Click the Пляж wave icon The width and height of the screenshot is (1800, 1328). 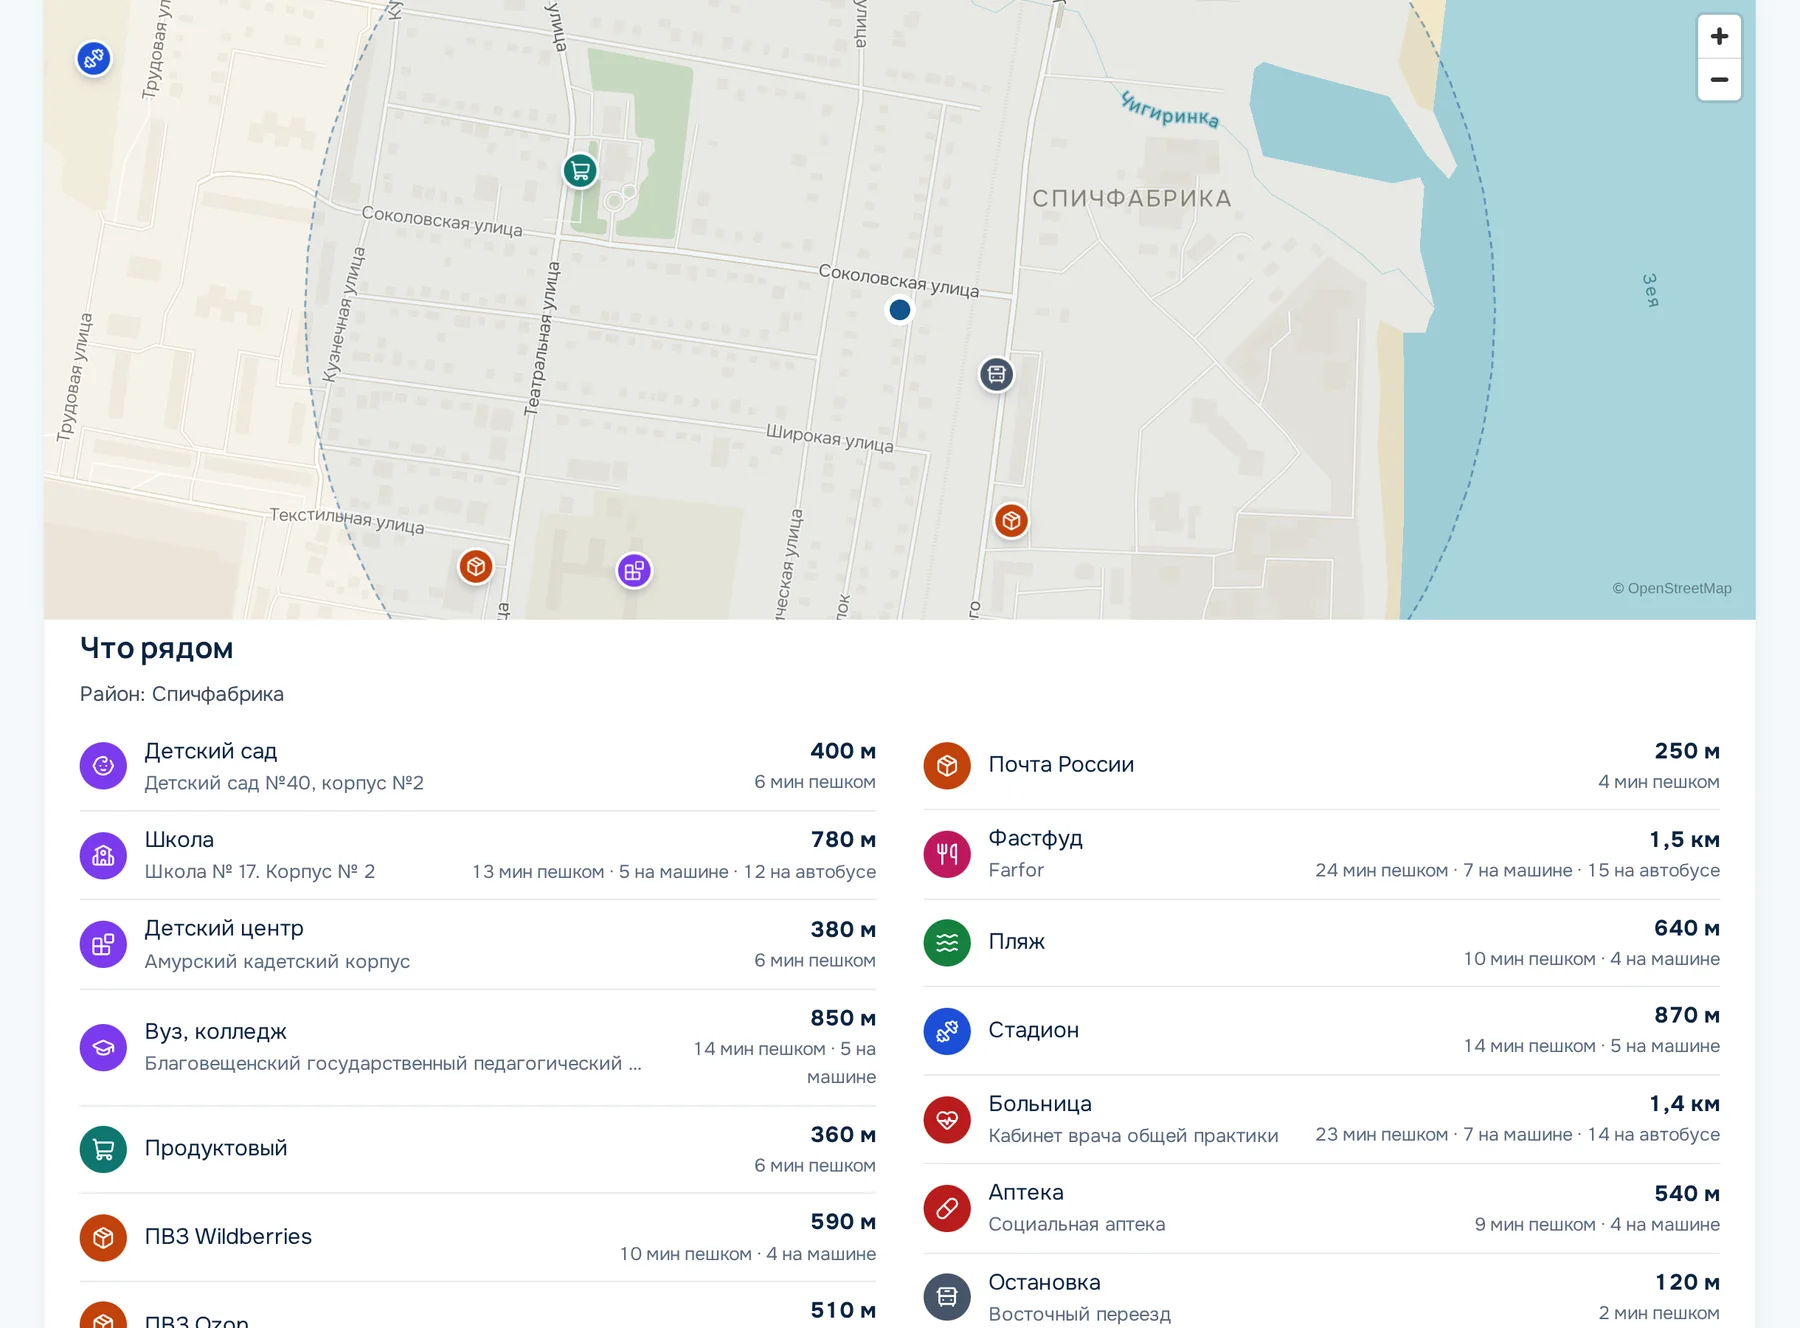pos(947,943)
